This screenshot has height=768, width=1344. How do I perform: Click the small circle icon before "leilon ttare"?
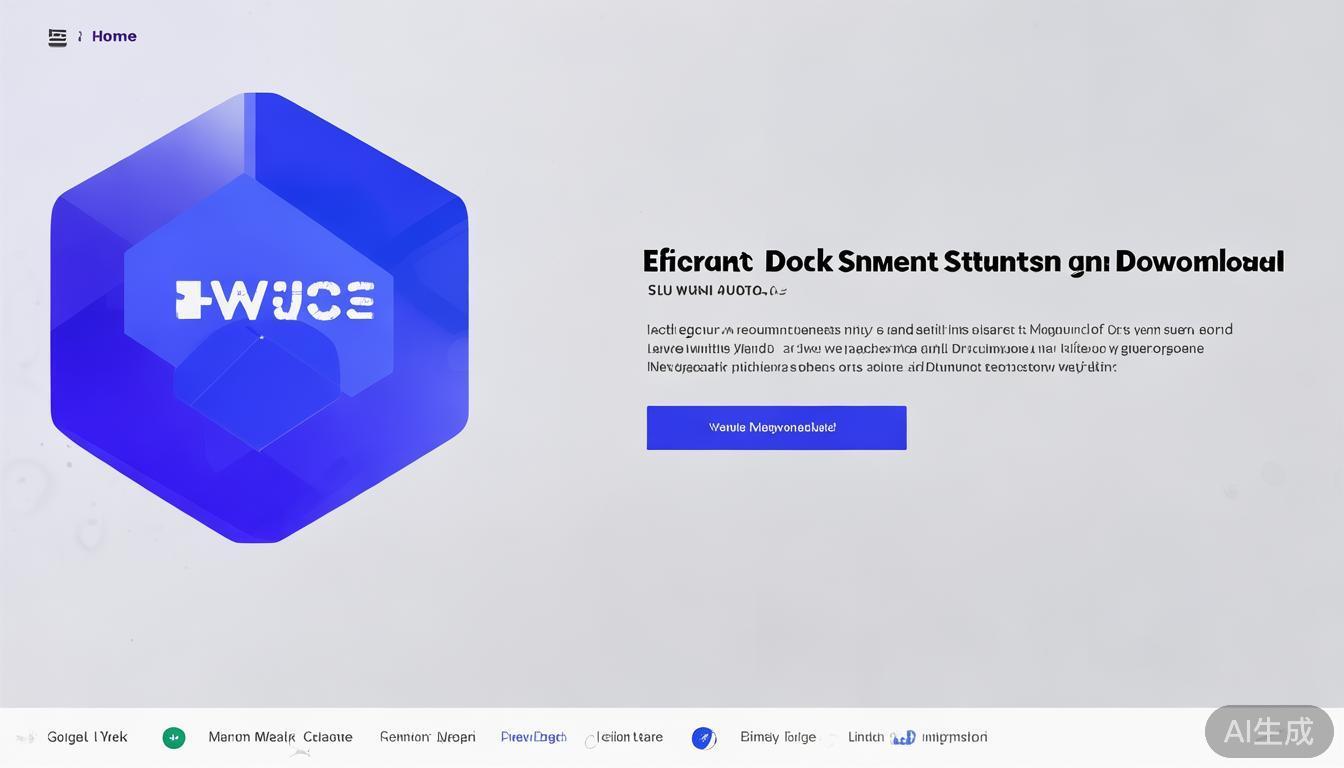pyautogui.click(x=590, y=741)
